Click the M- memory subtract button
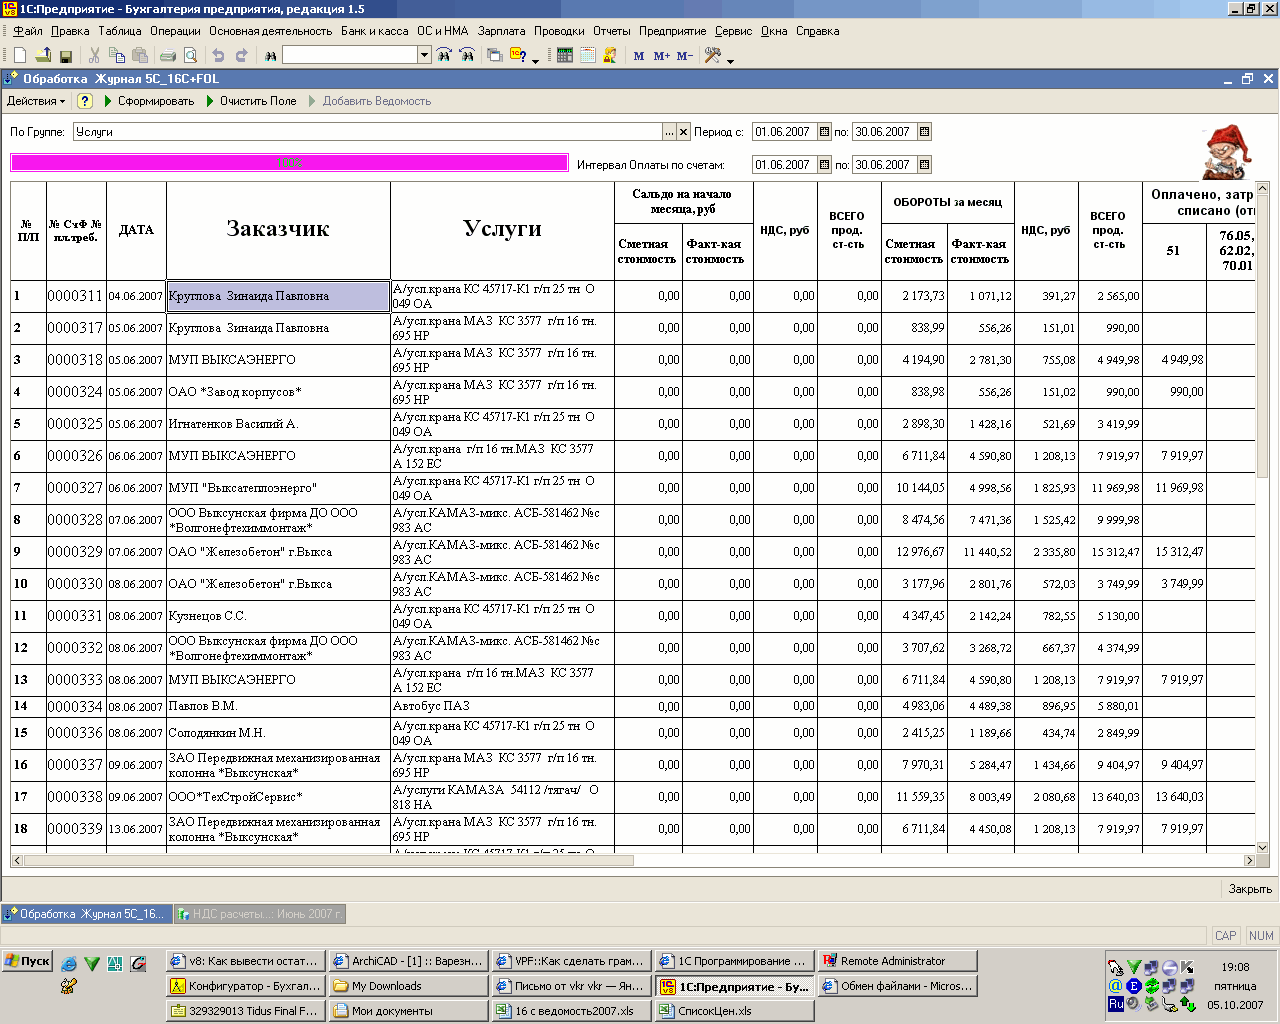The height and width of the screenshot is (1024, 1280). coord(685,56)
